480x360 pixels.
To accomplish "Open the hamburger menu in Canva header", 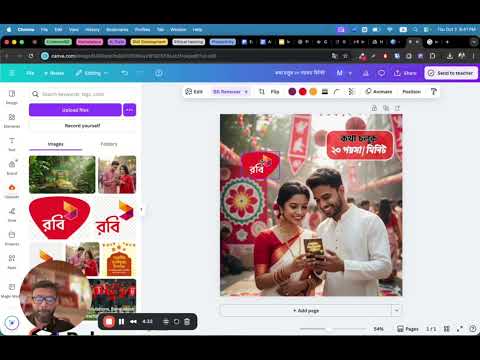I will tap(12, 73).
